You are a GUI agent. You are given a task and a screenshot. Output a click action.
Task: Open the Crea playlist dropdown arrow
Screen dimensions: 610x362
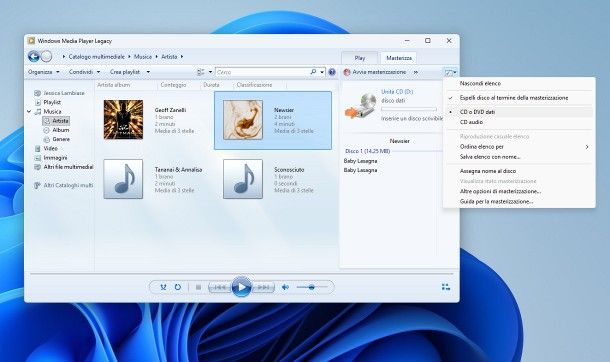148,72
